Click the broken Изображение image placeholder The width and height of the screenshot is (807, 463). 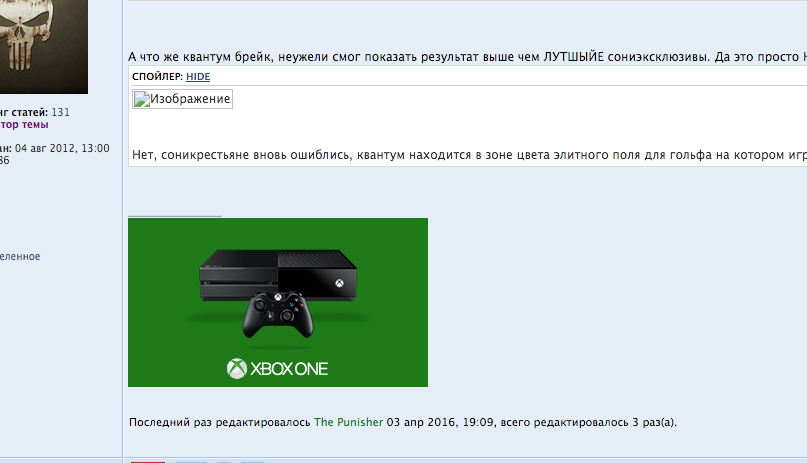click(182, 99)
